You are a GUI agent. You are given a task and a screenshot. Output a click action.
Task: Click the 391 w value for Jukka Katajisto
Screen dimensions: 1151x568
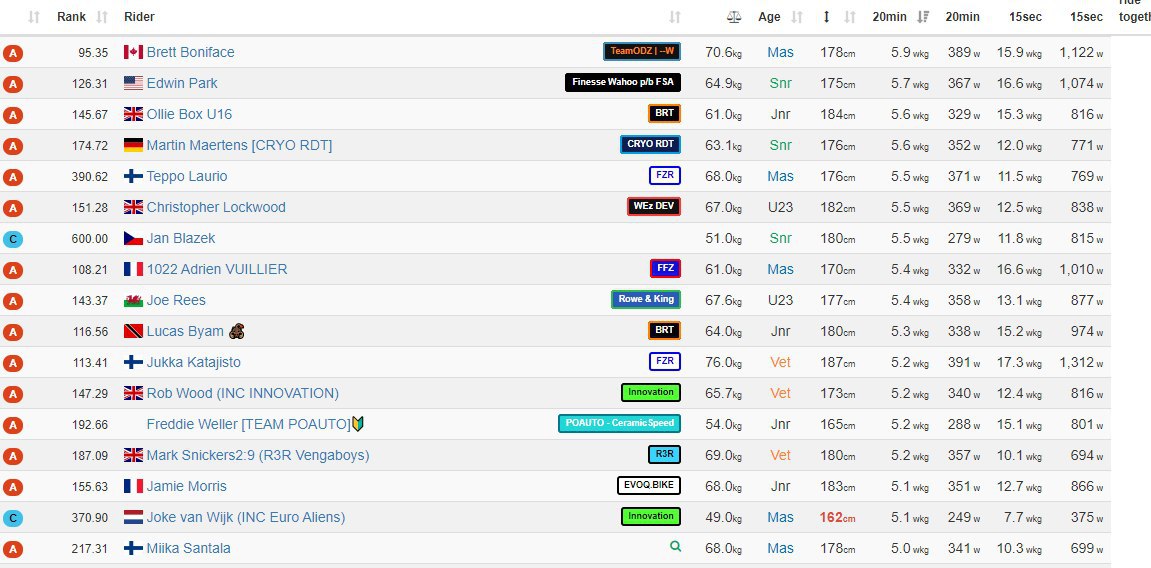(x=964, y=363)
